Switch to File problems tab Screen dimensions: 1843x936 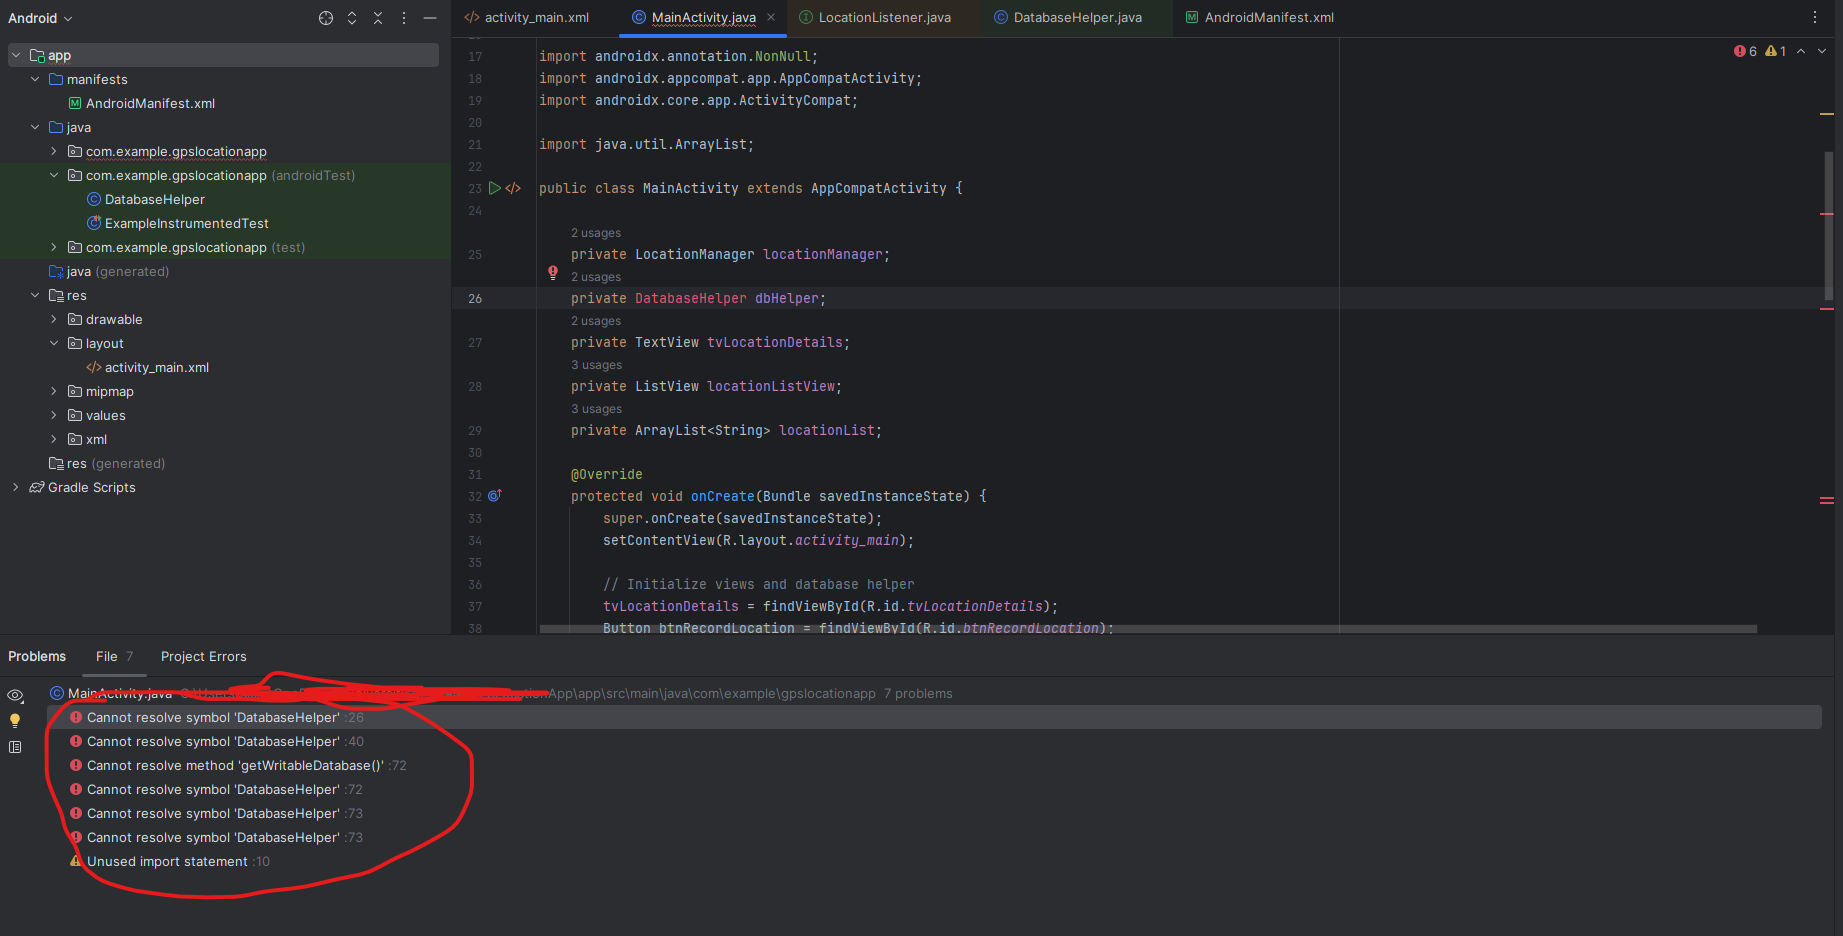[114, 656]
